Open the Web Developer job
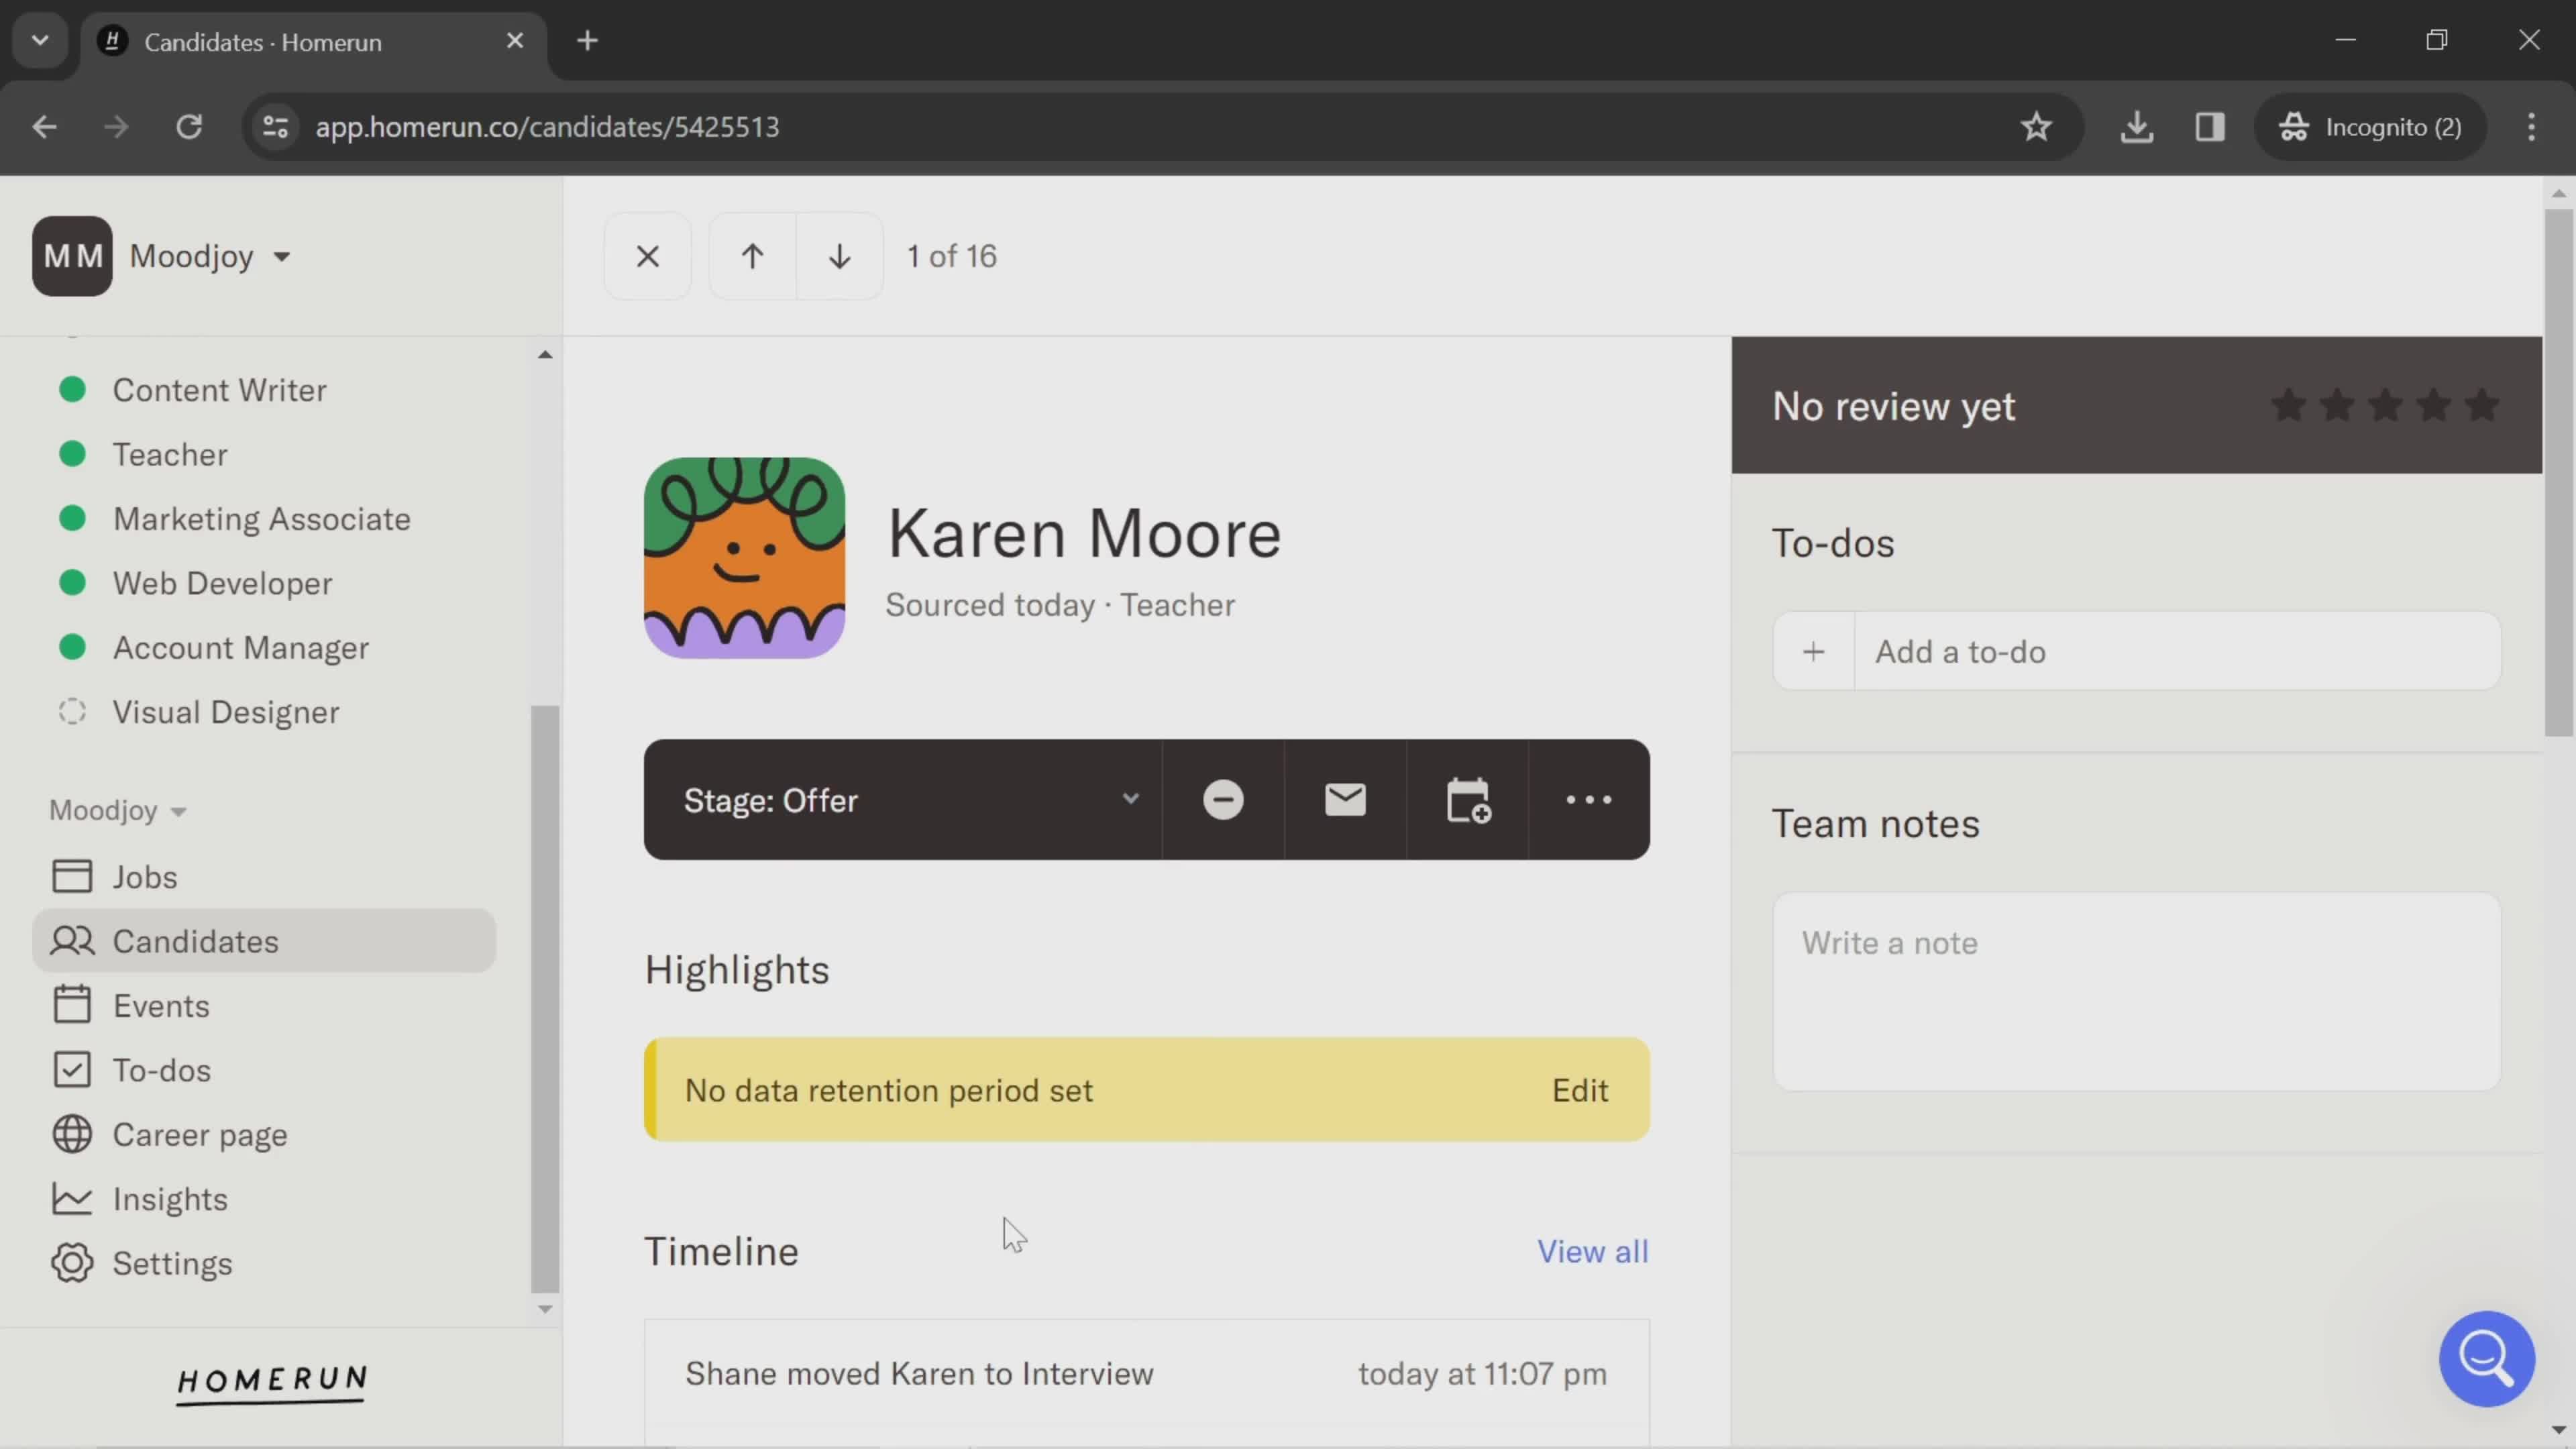This screenshot has width=2576, height=1449. (x=222, y=583)
